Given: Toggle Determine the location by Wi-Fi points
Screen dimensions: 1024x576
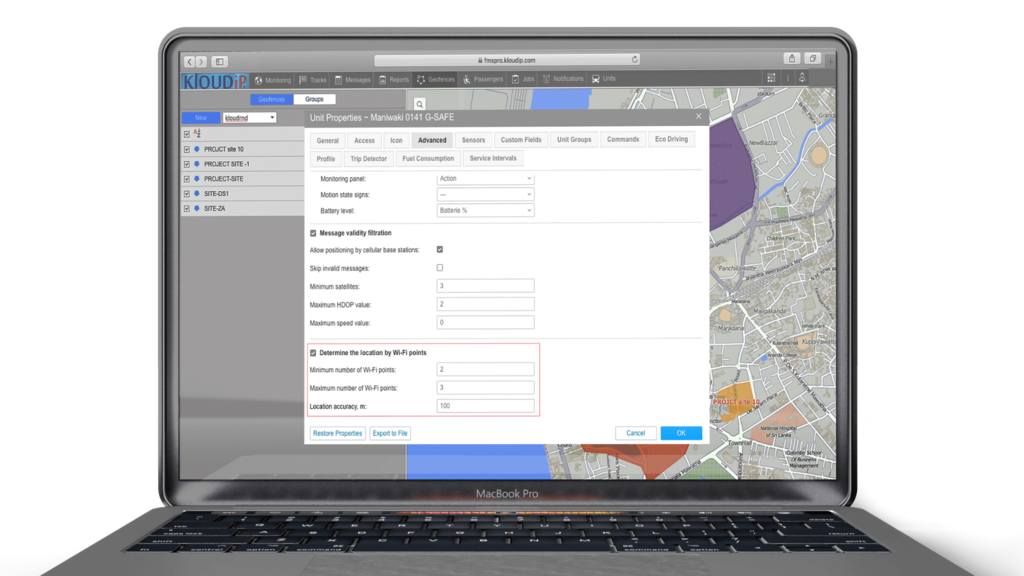Looking at the screenshot, I should (313, 353).
